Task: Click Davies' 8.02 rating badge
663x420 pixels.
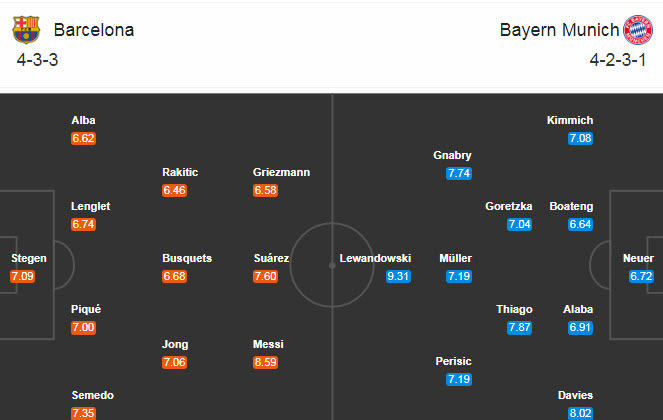Action: click(580, 412)
